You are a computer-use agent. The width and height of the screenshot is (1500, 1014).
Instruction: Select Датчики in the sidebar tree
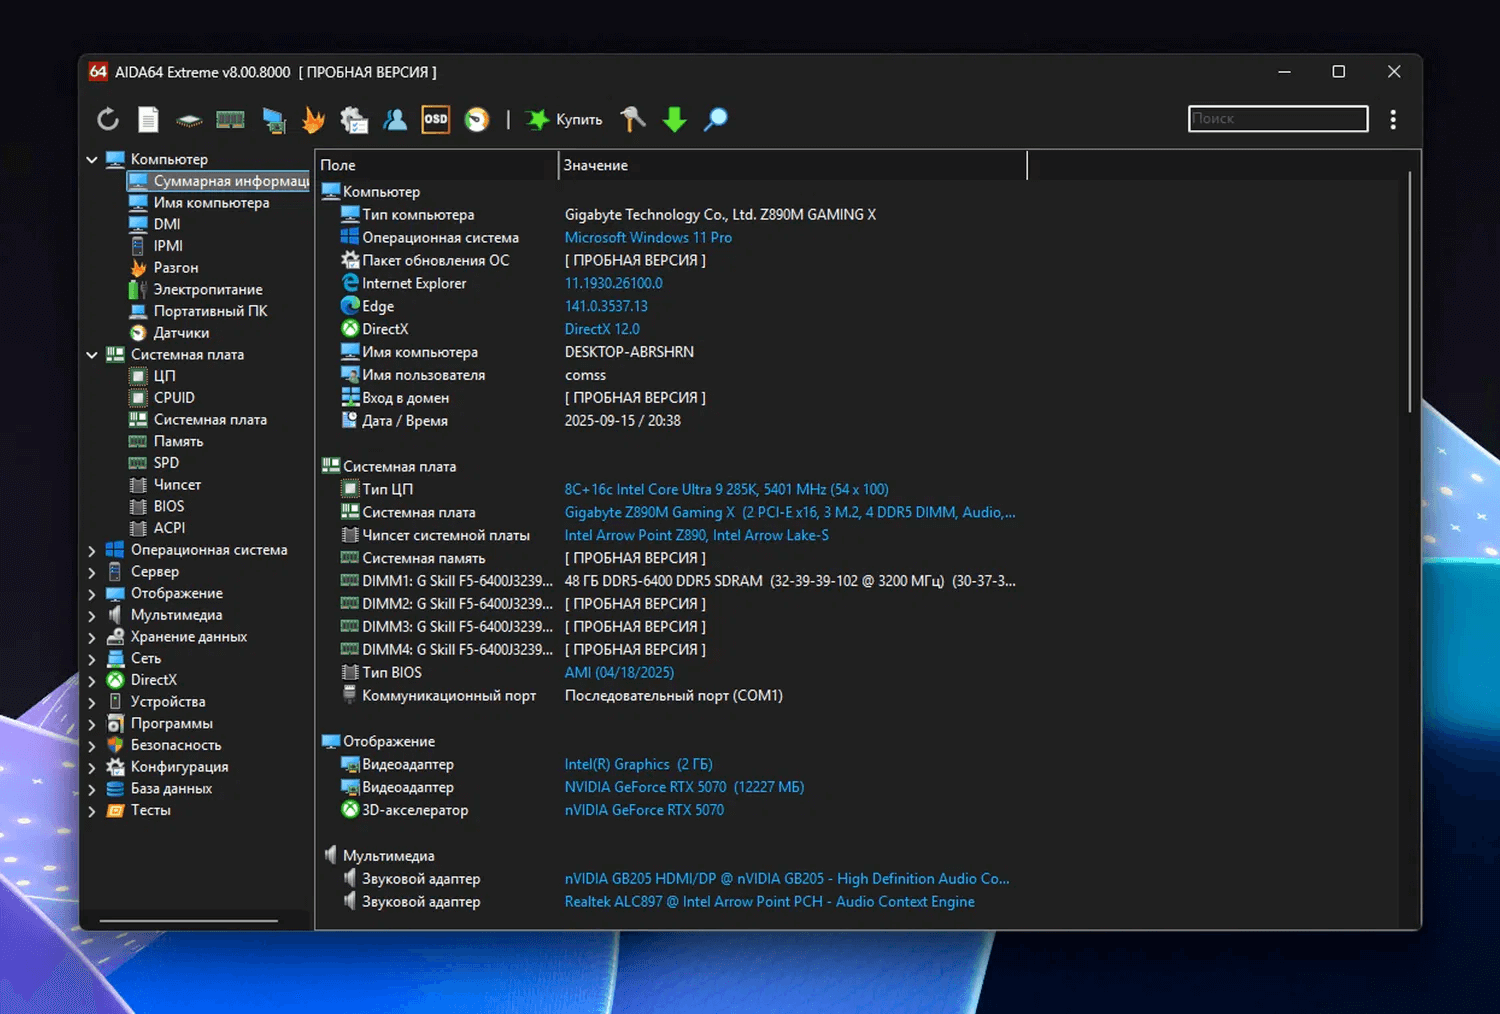[x=181, y=333]
